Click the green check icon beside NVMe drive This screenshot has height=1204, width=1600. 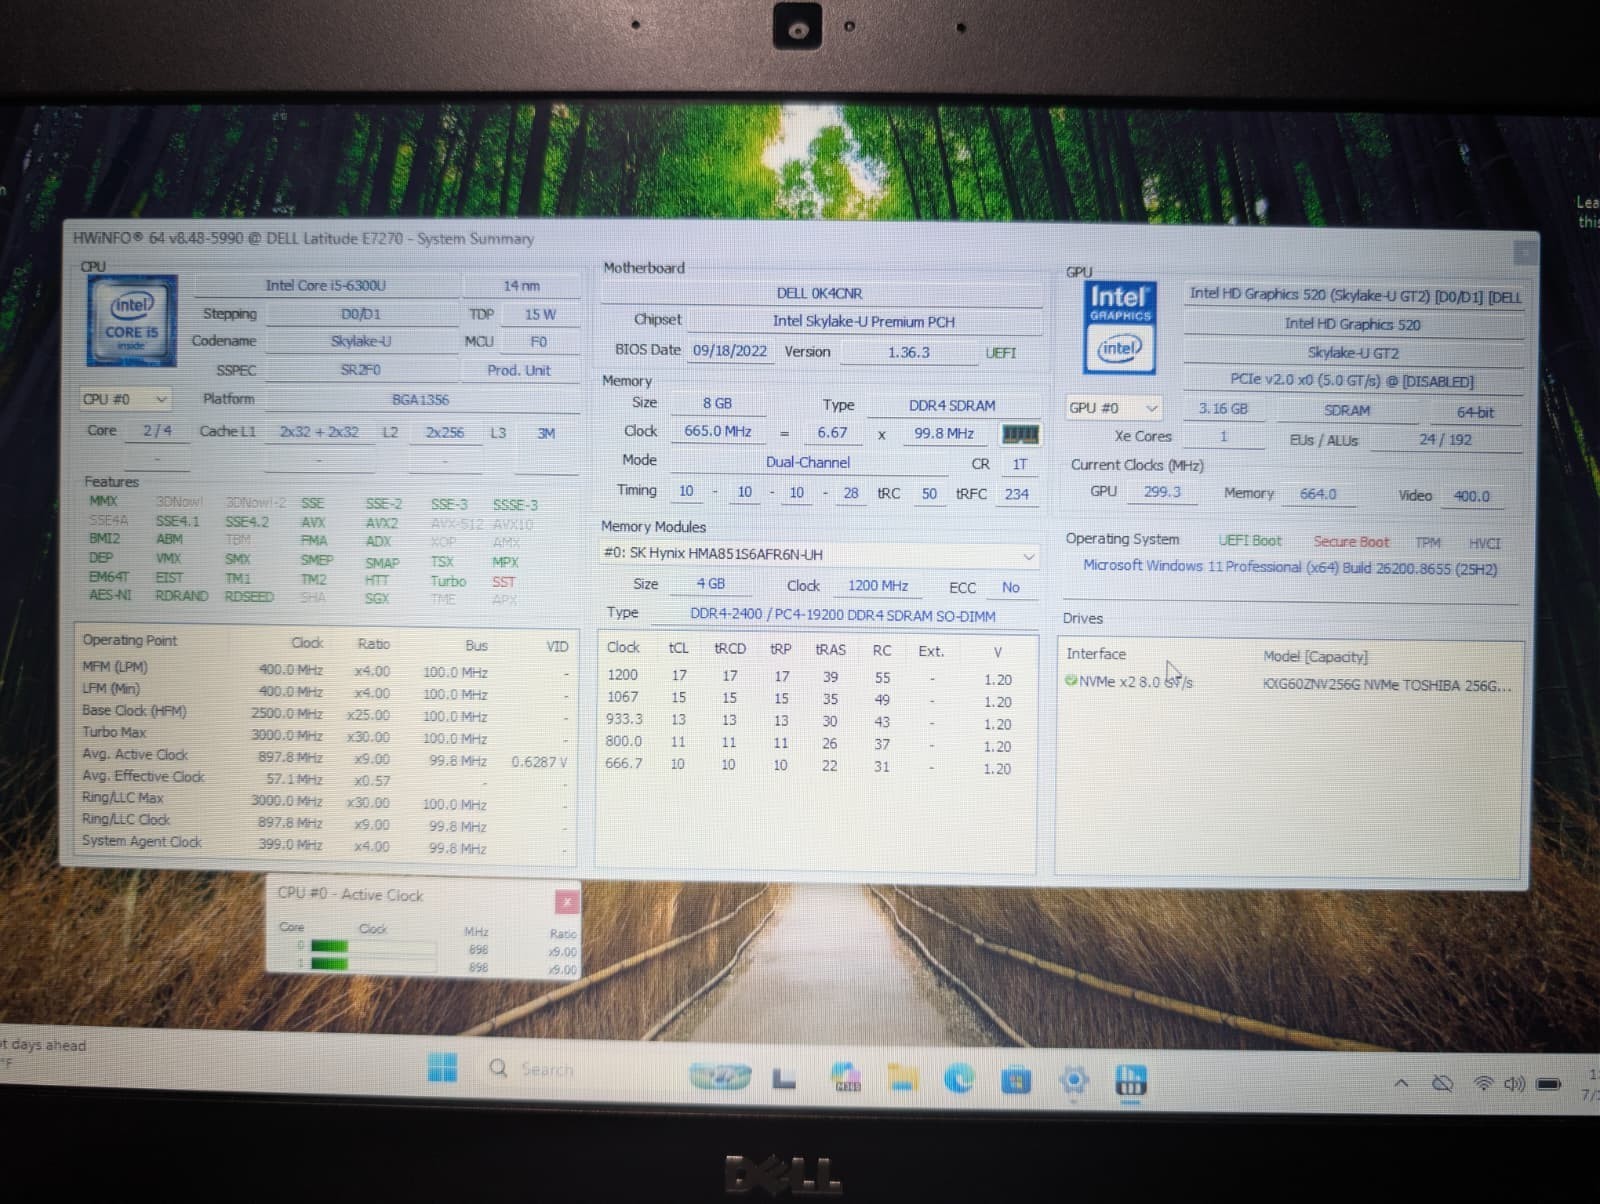click(x=1071, y=680)
